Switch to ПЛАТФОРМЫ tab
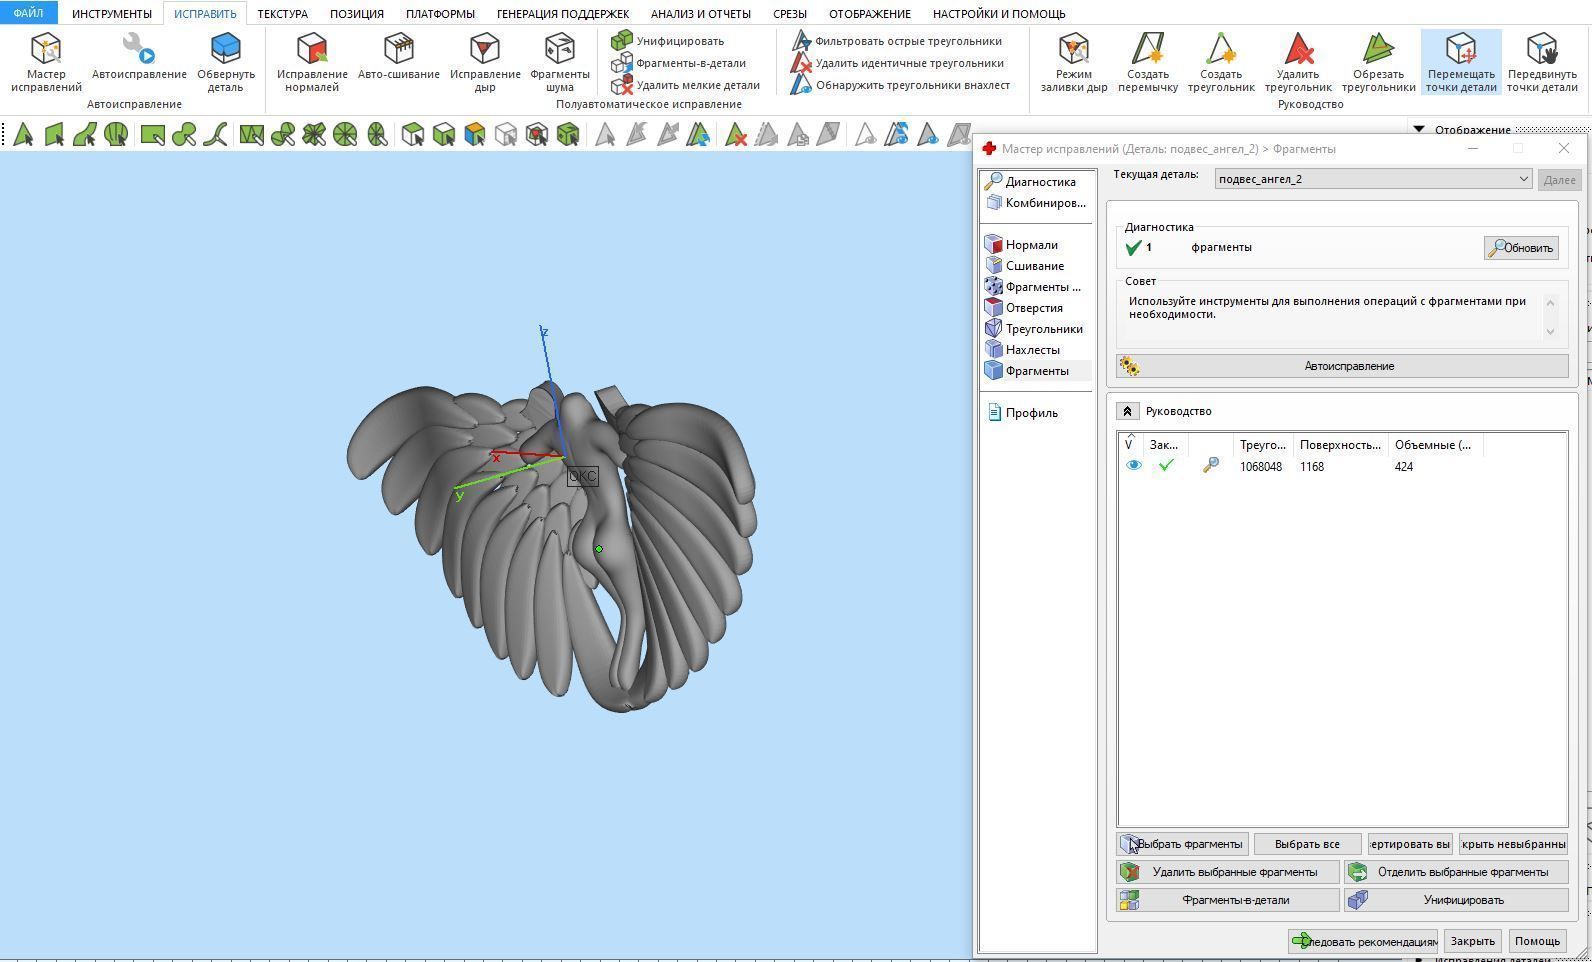1592x962 pixels. 440,14
